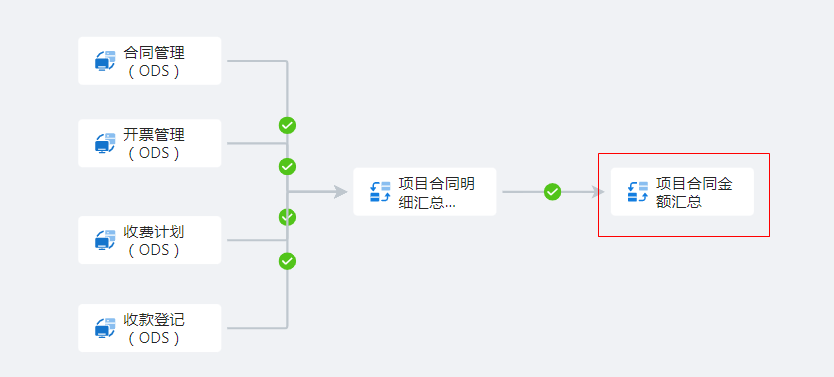Viewport: 834px width, 377px height.
Task: Click the connector line leaving 收款登记 node
Action: click(x=257, y=328)
